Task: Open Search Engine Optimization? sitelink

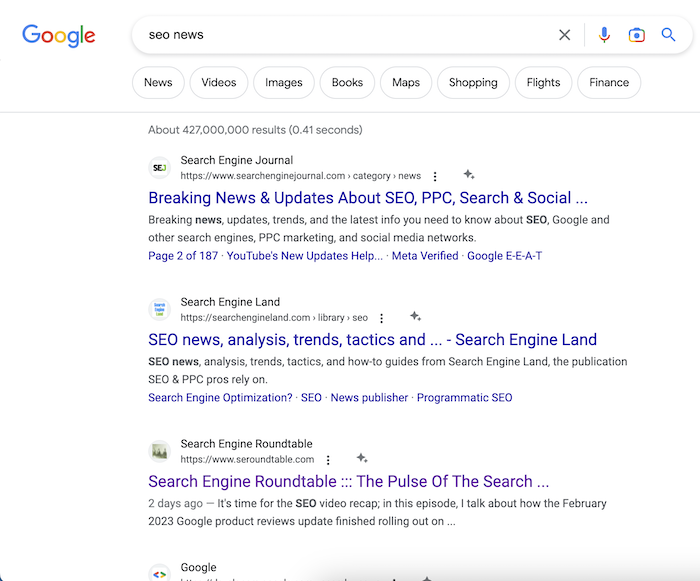Action: pos(220,398)
